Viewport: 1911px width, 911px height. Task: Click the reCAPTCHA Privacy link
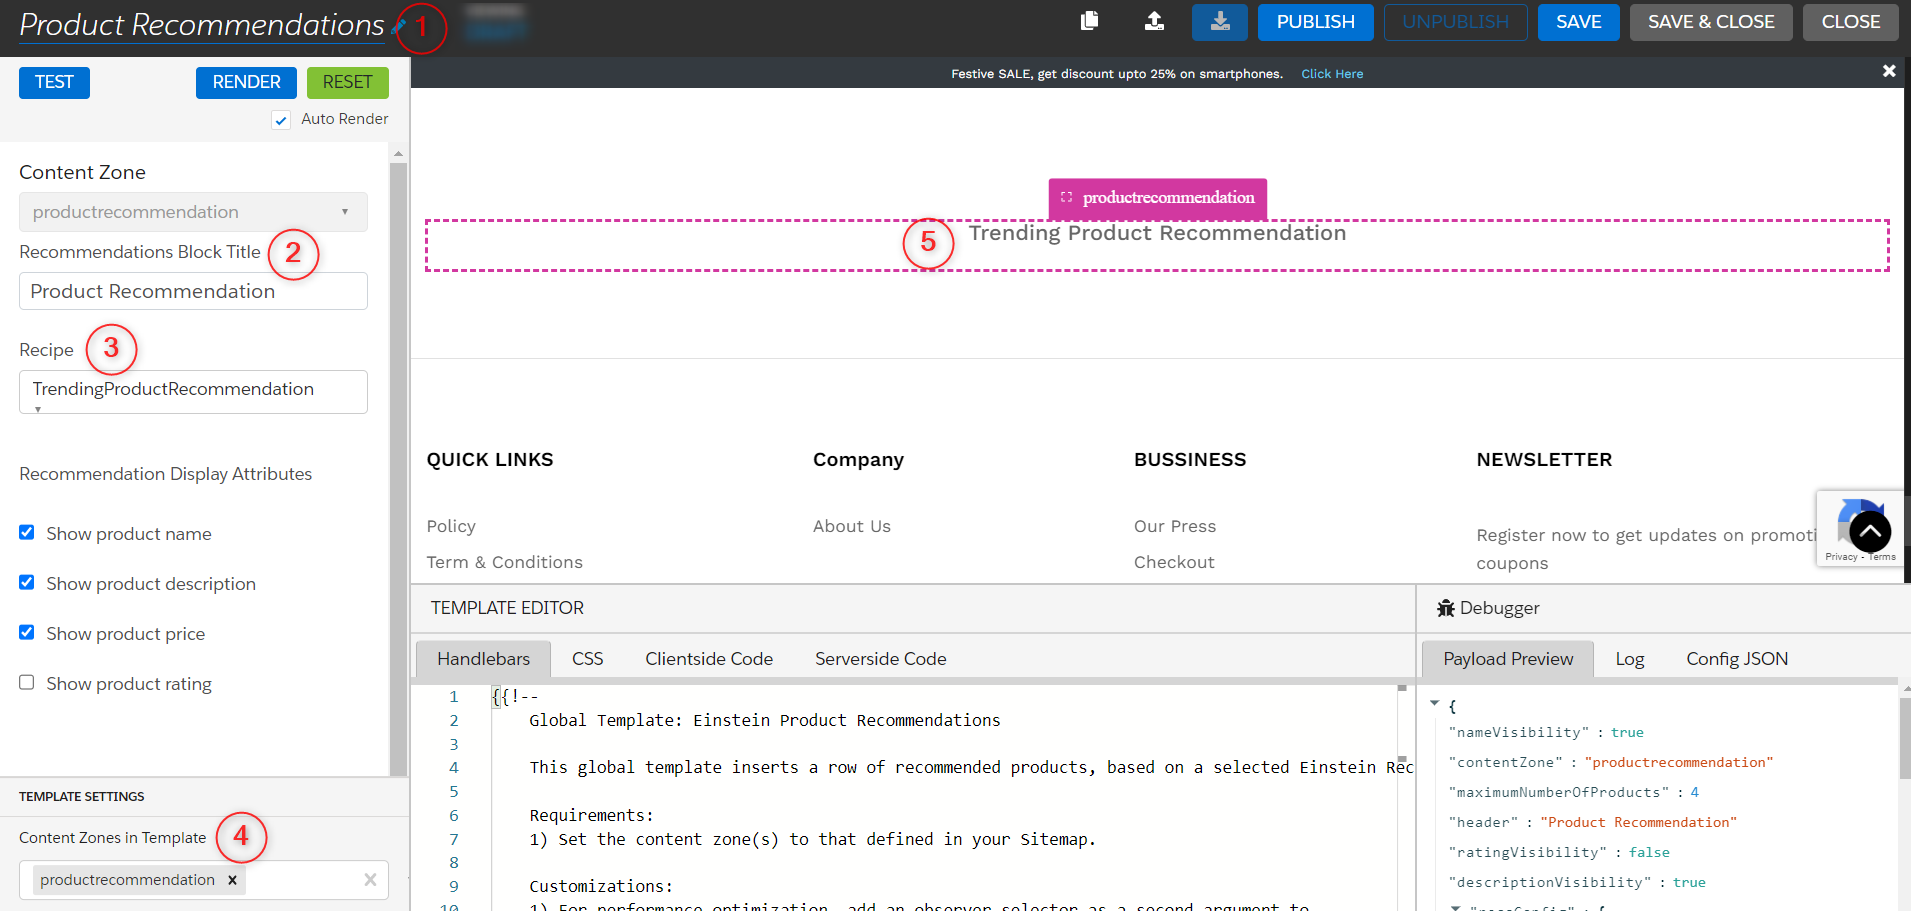click(x=1840, y=557)
